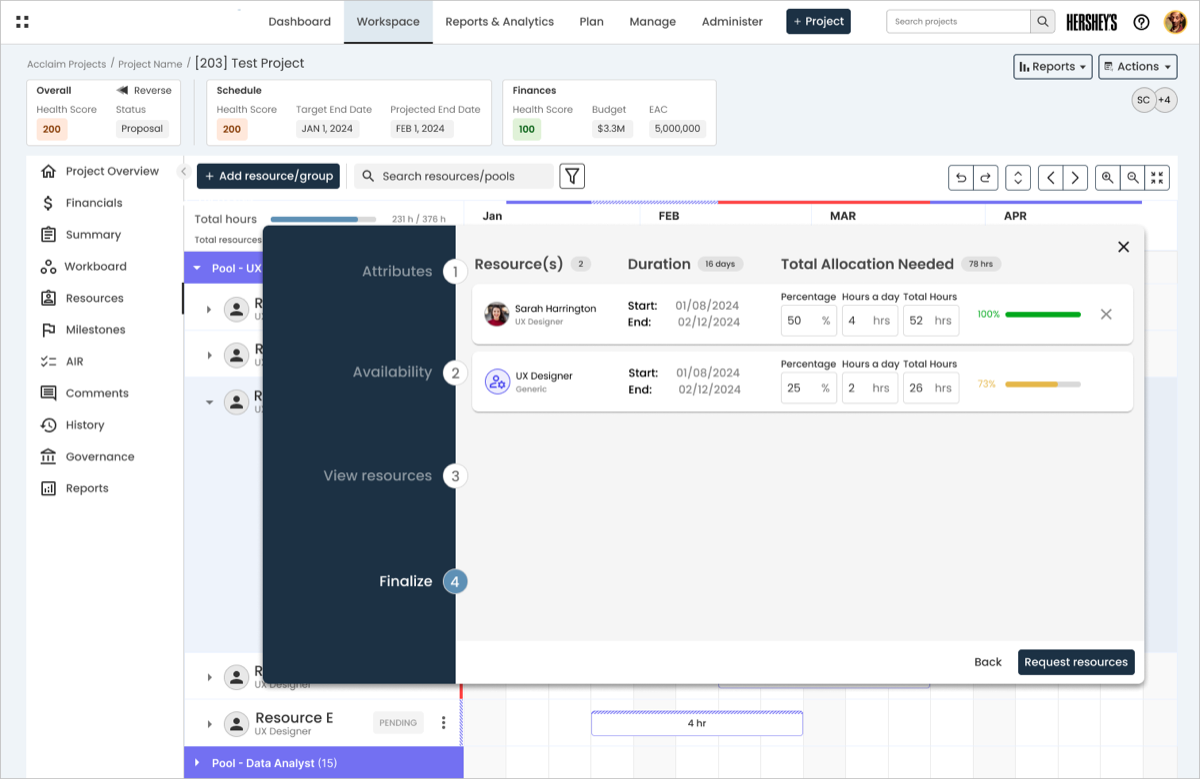Click the Back button
Viewport: 1200px width, 779px height.
[x=988, y=662]
